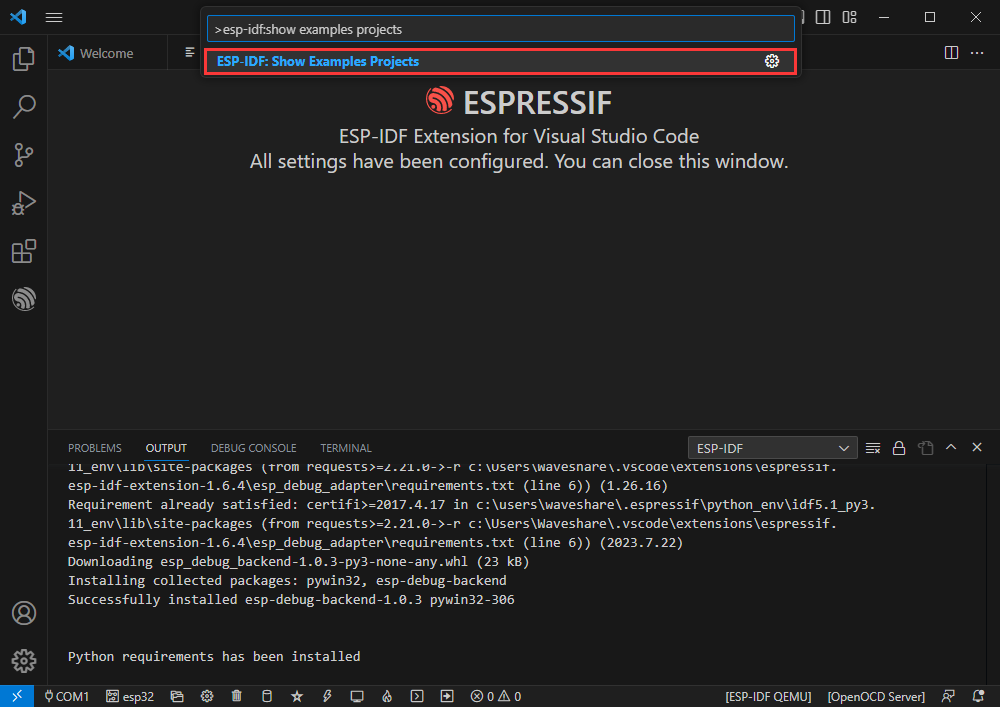This screenshot has height=707, width=1000.
Task: Split the editor to the right
Action: point(951,53)
